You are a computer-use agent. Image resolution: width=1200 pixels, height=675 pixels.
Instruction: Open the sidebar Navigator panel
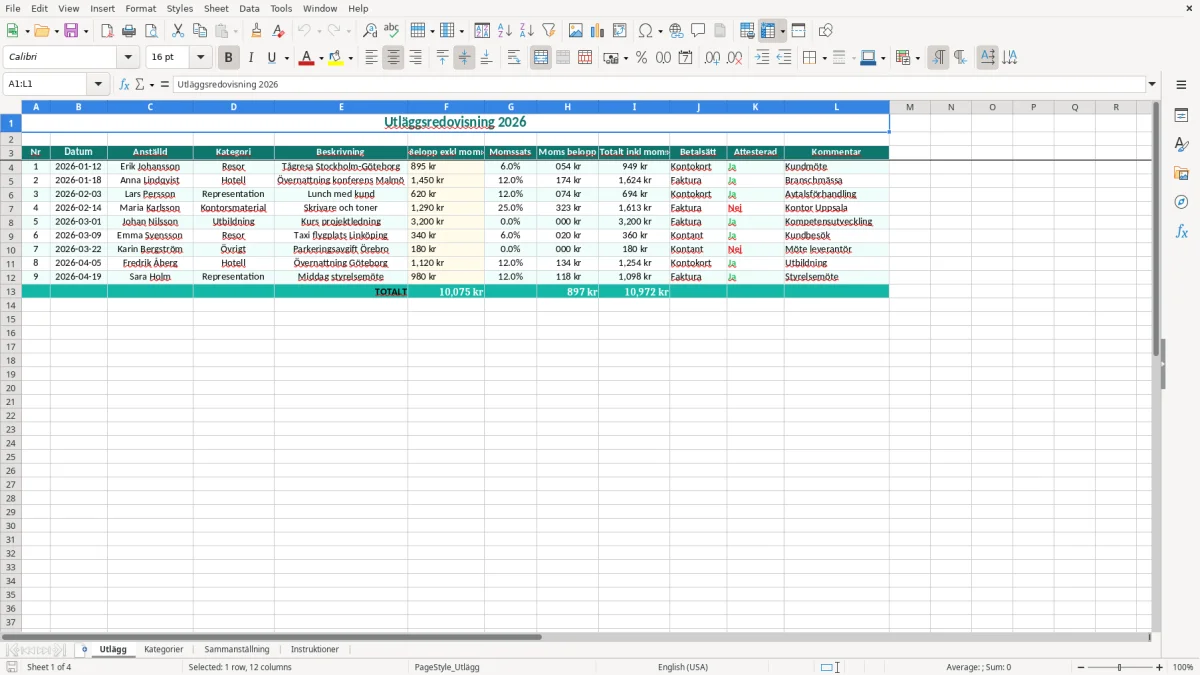[1181, 202]
